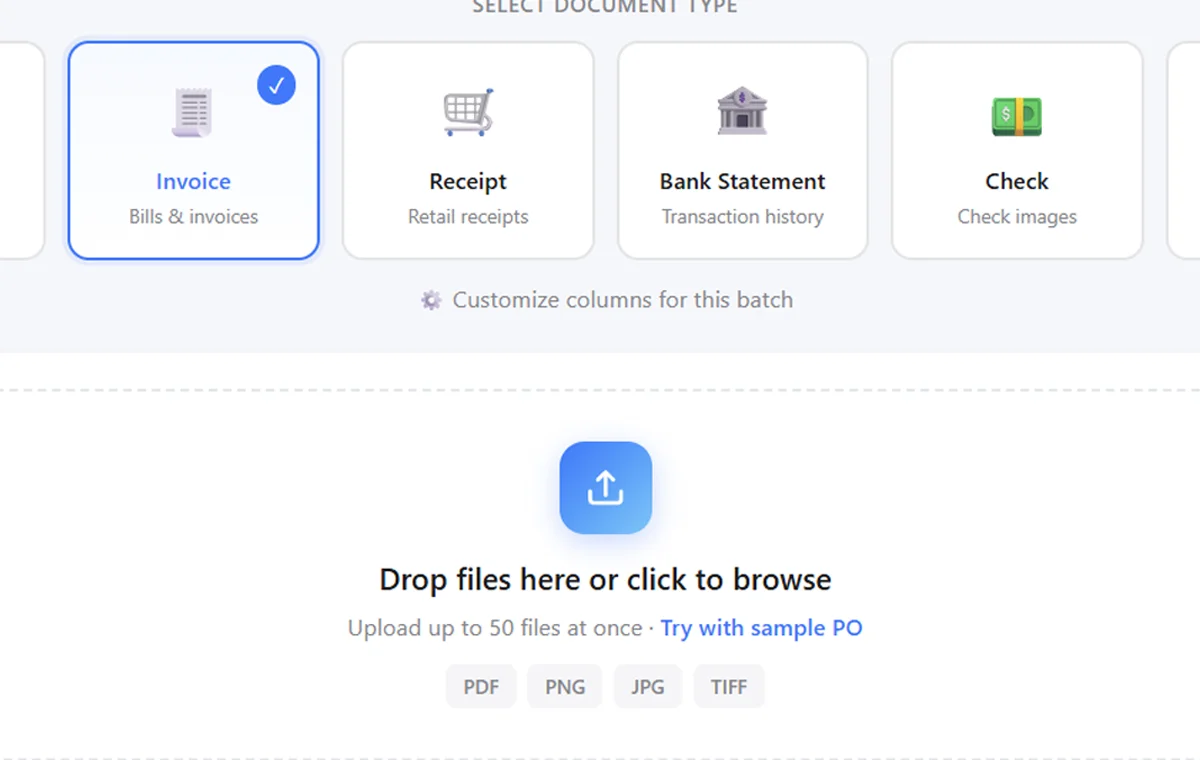Click the TIFF format badge
The height and width of the screenshot is (760, 1200).
[729, 687]
